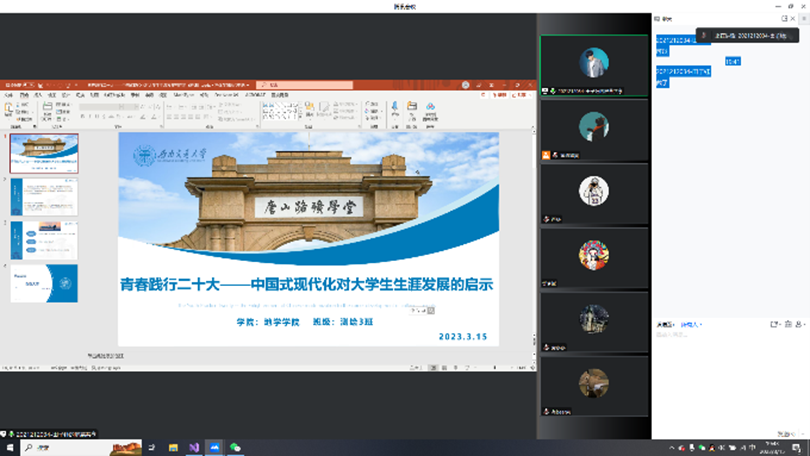The image size is (810, 456).
Task: Expand the chat settings dropdown at bottom right
Action: tap(801, 325)
